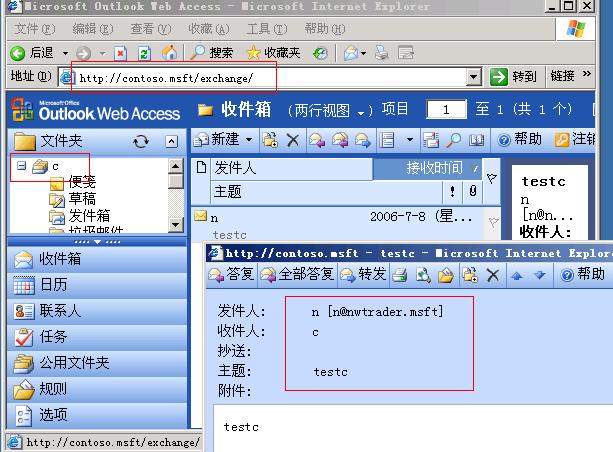The width and height of the screenshot is (613, 452).
Task: Collapse the folder pane with arrow button
Action: pos(171,142)
